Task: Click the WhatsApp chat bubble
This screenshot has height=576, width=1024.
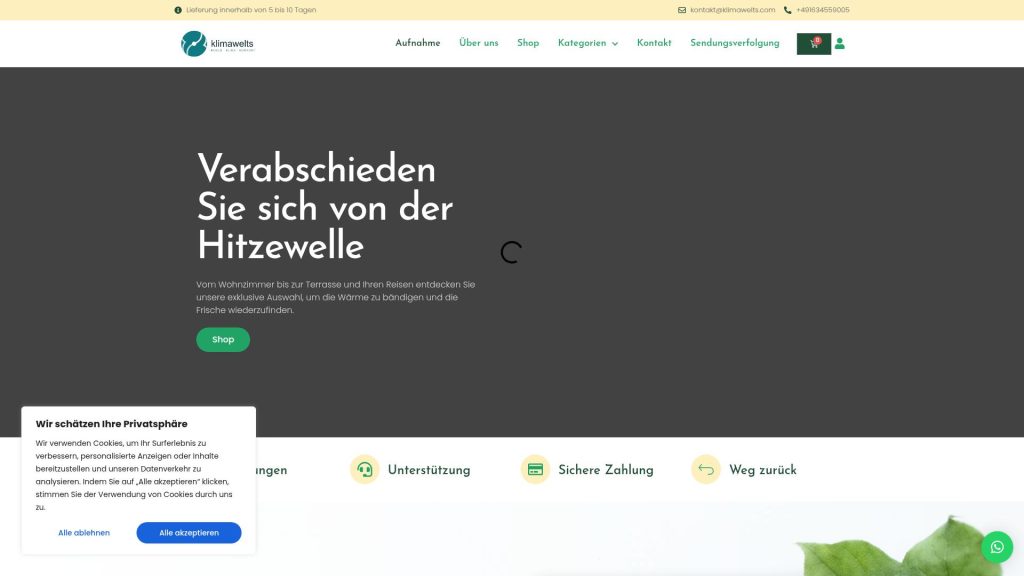Action: pyautogui.click(x=997, y=547)
